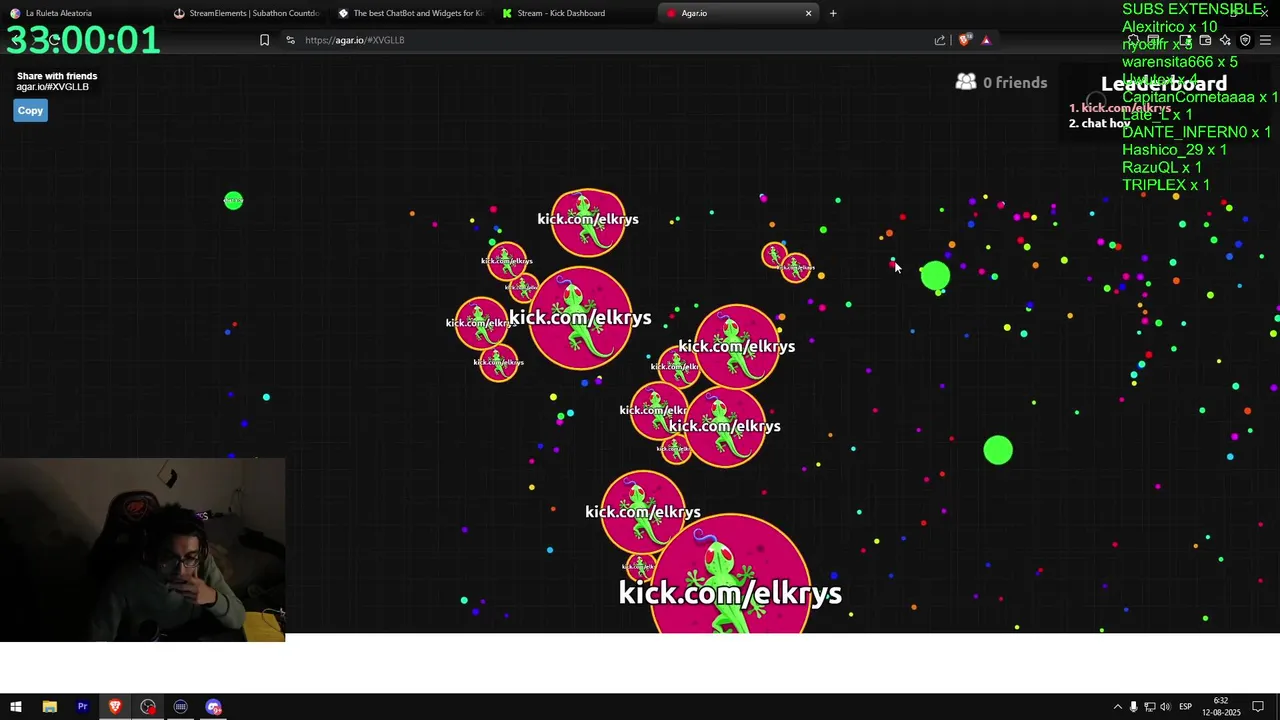Open the taskbar clock and date
Viewport: 1280px width, 720px height.
click(1221, 707)
